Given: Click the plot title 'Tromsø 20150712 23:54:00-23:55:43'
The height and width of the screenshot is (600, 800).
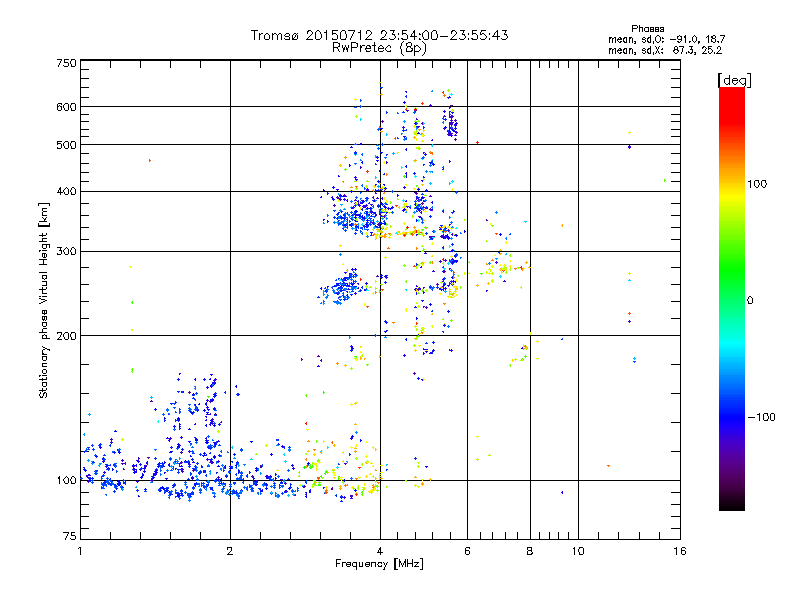Looking at the screenshot, I should [x=380, y=35].
